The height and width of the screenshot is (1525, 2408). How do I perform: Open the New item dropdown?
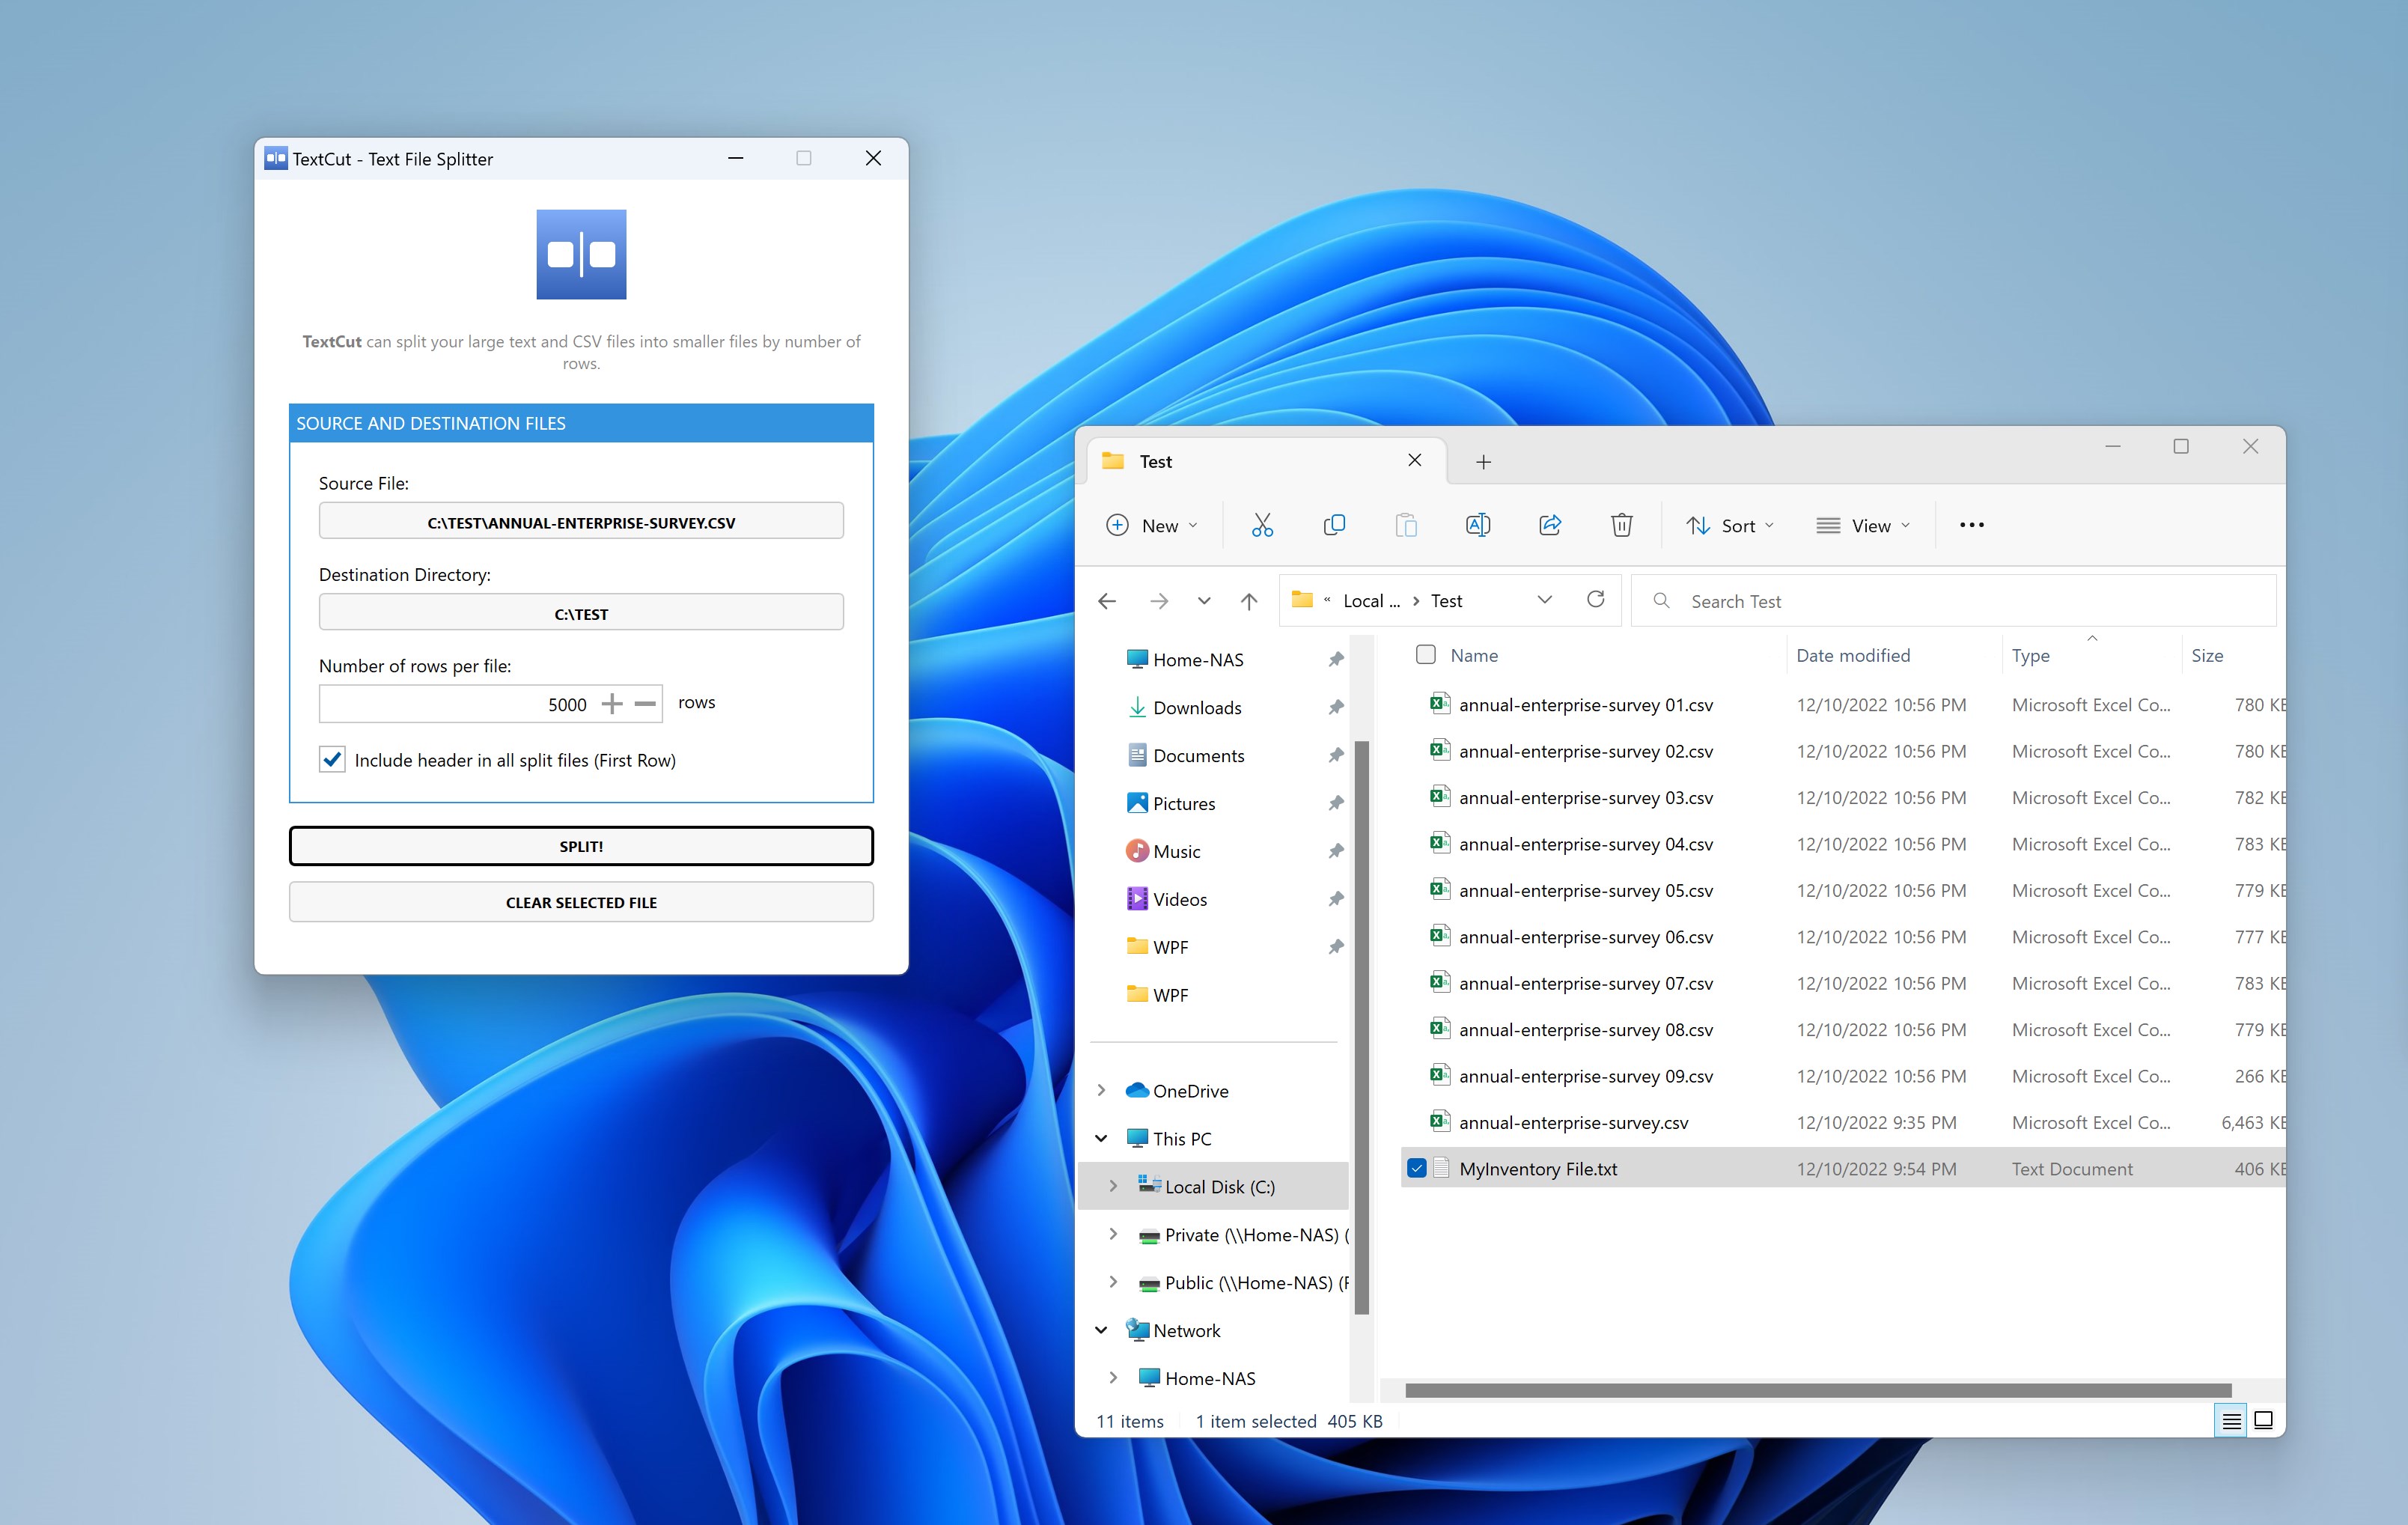[1151, 525]
